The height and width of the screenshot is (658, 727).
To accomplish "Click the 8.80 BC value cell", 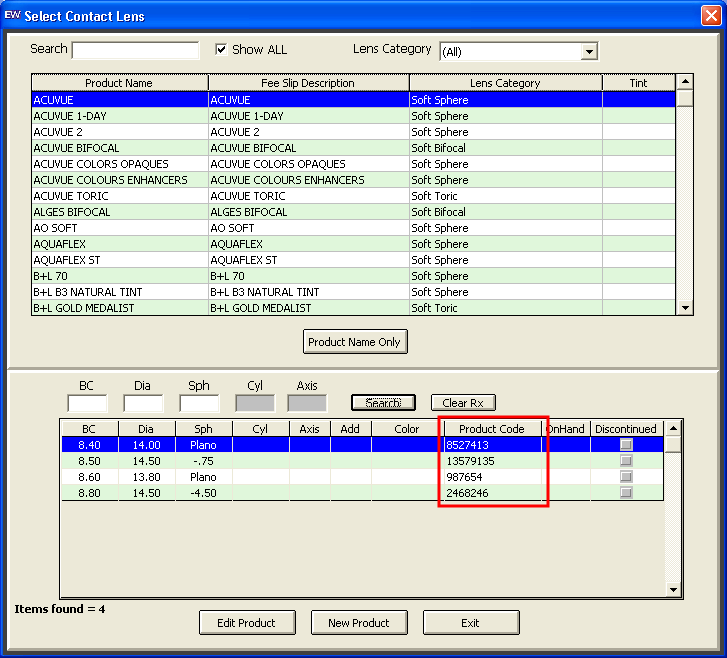I will (x=90, y=493).
